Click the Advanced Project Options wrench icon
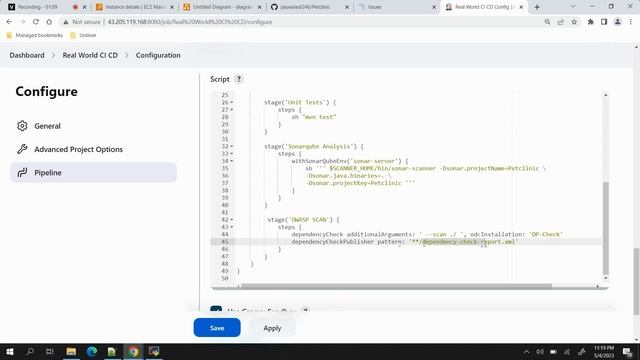The image size is (640, 360). pyautogui.click(x=22, y=149)
